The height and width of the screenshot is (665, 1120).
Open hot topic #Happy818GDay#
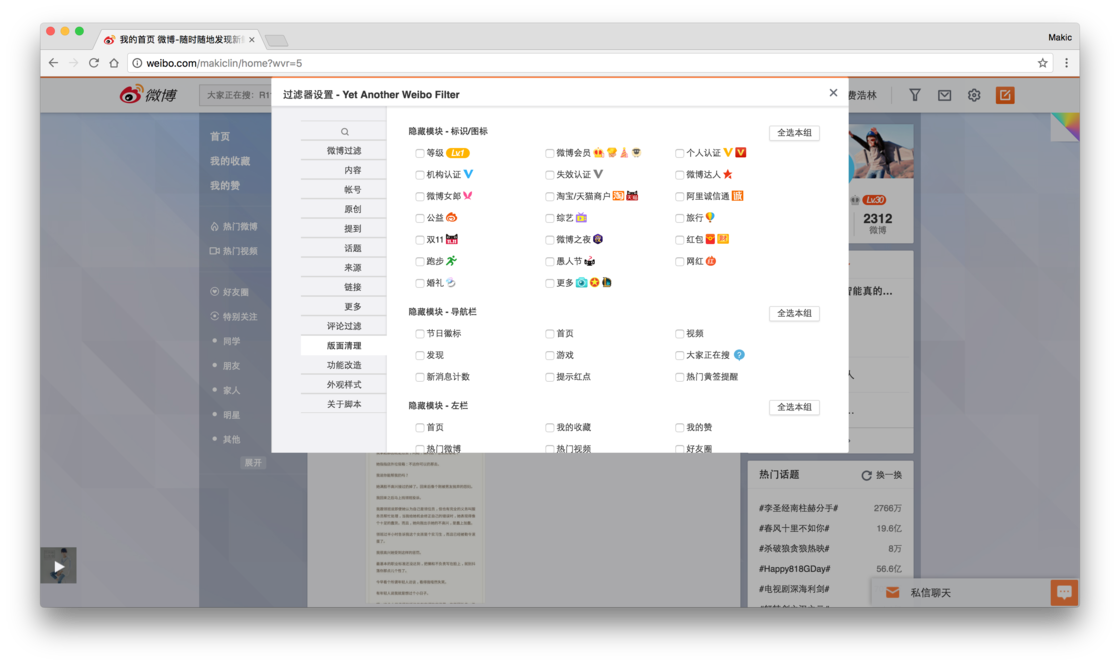[794, 569]
